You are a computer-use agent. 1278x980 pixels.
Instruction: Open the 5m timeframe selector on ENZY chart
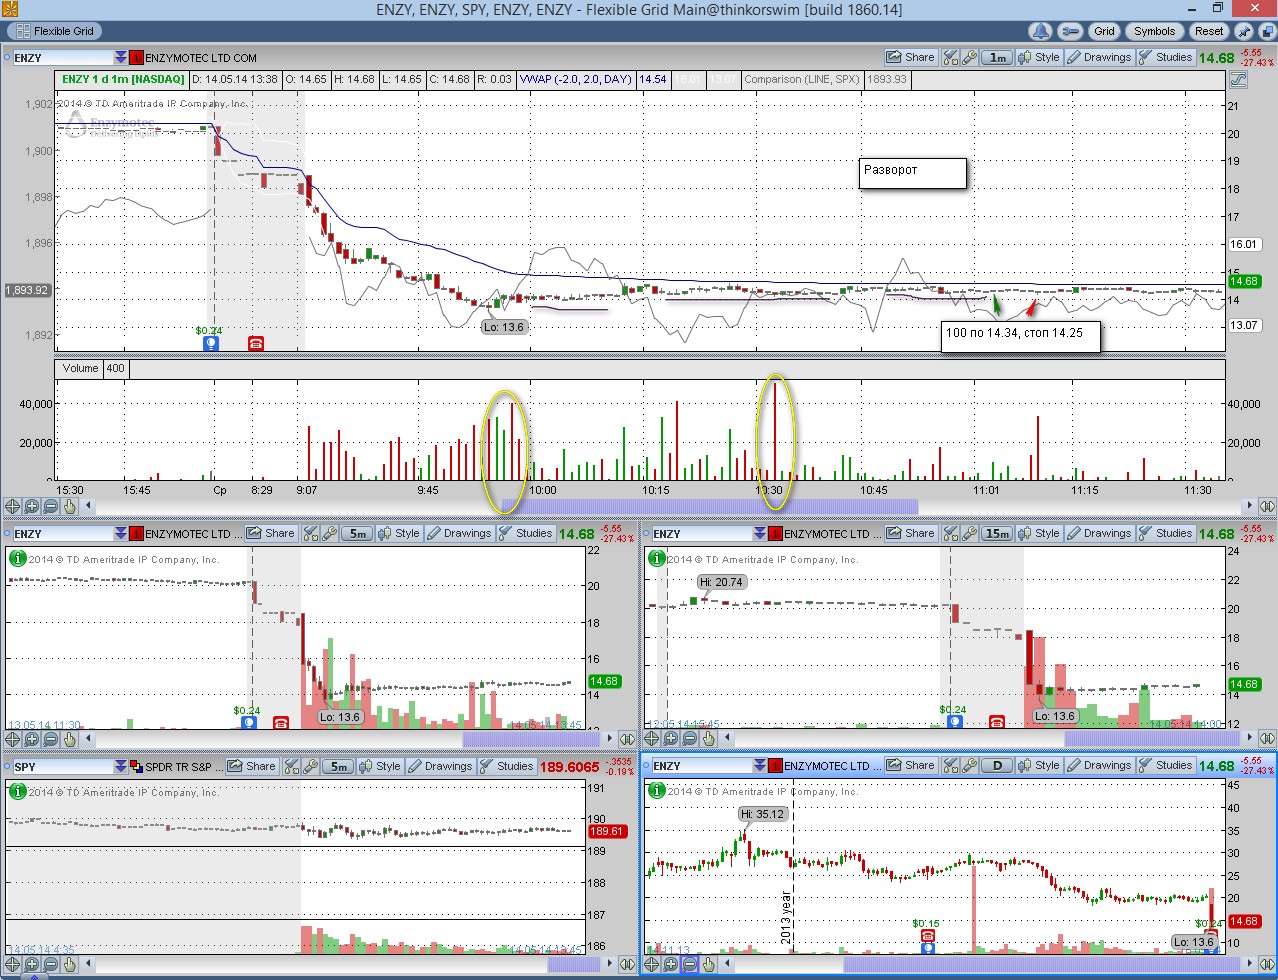point(358,534)
